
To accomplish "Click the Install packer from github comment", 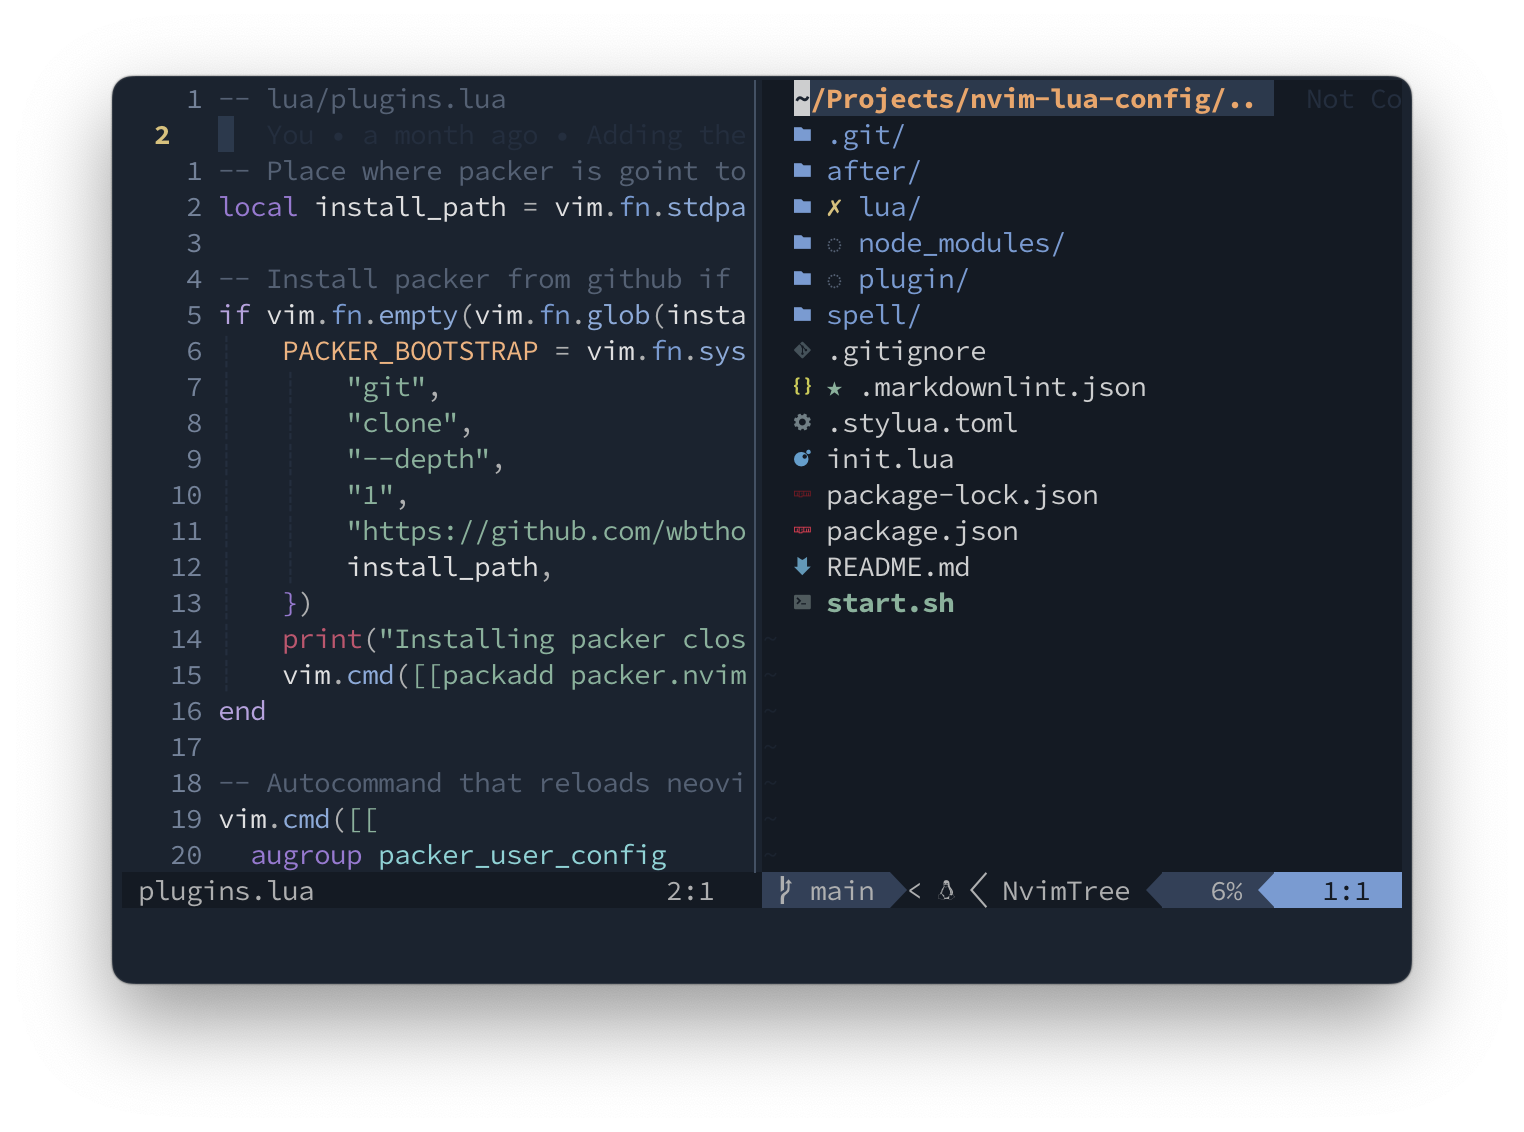I will [x=474, y=279].
